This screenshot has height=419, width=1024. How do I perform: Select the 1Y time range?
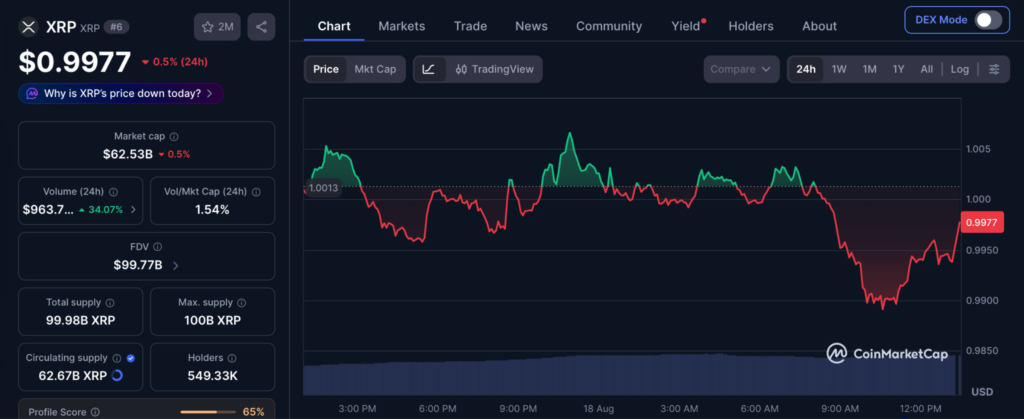pos(899,69)
